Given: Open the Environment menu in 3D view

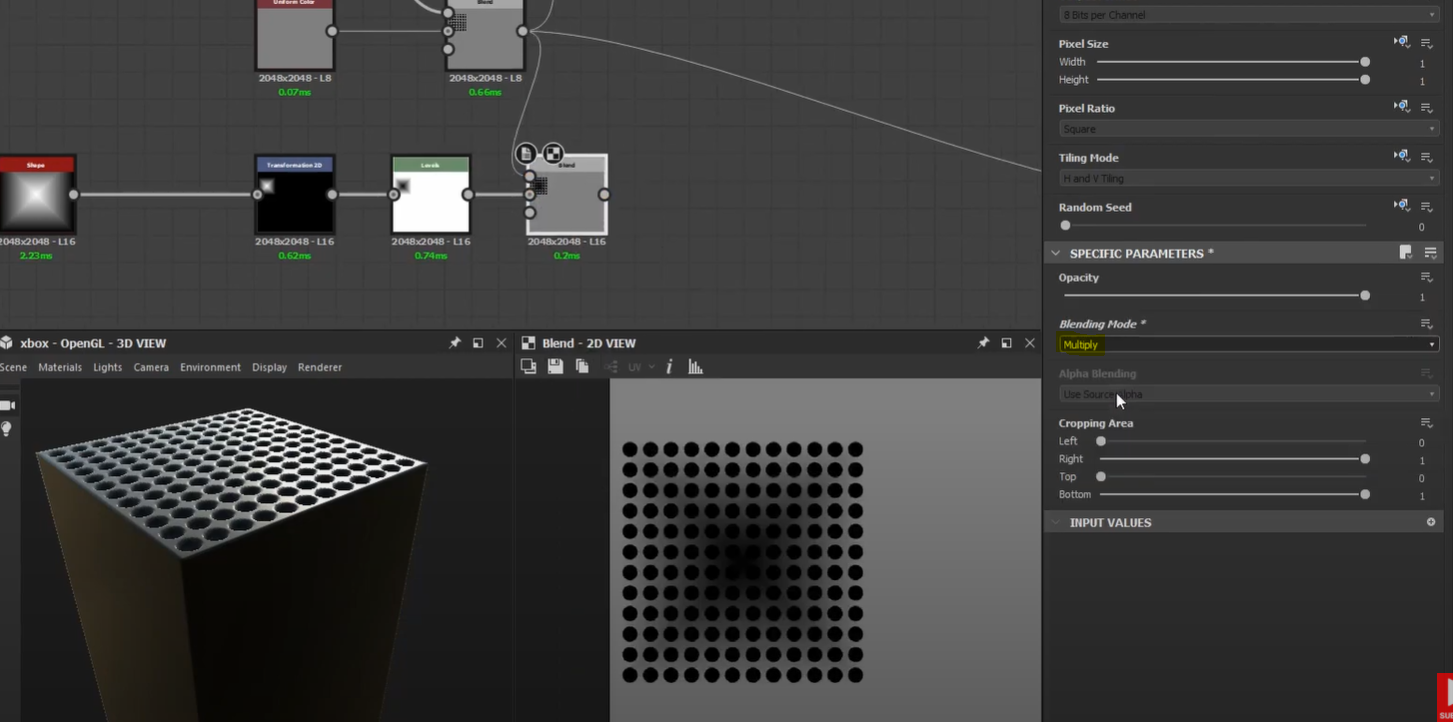Looking at the screenshot, I should point(210,367).
